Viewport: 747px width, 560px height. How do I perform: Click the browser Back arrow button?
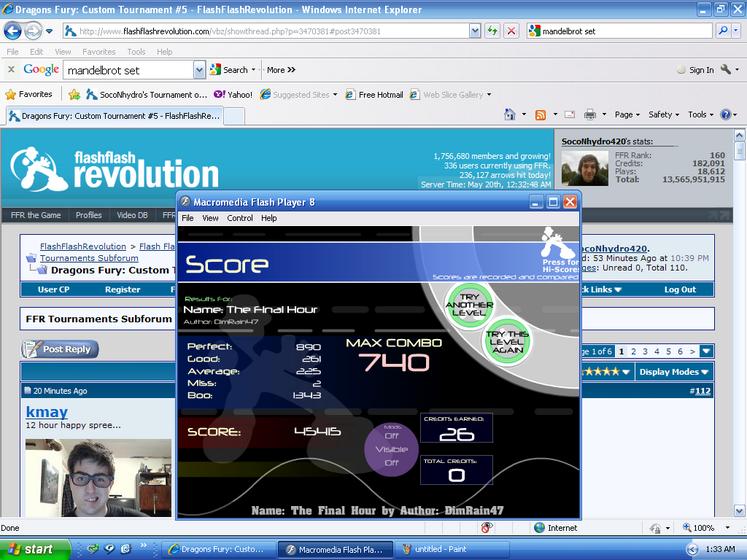point(13,31)
